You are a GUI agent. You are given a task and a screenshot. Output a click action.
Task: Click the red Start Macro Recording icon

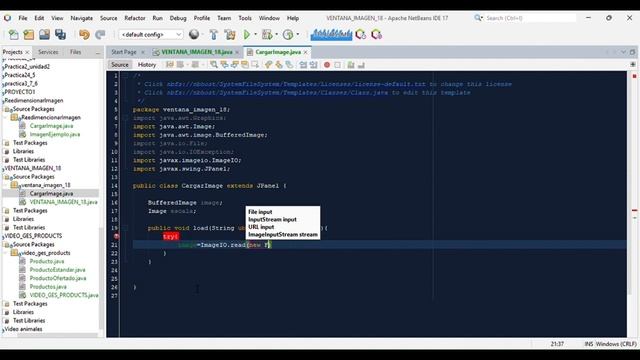(x=327, y=64)
